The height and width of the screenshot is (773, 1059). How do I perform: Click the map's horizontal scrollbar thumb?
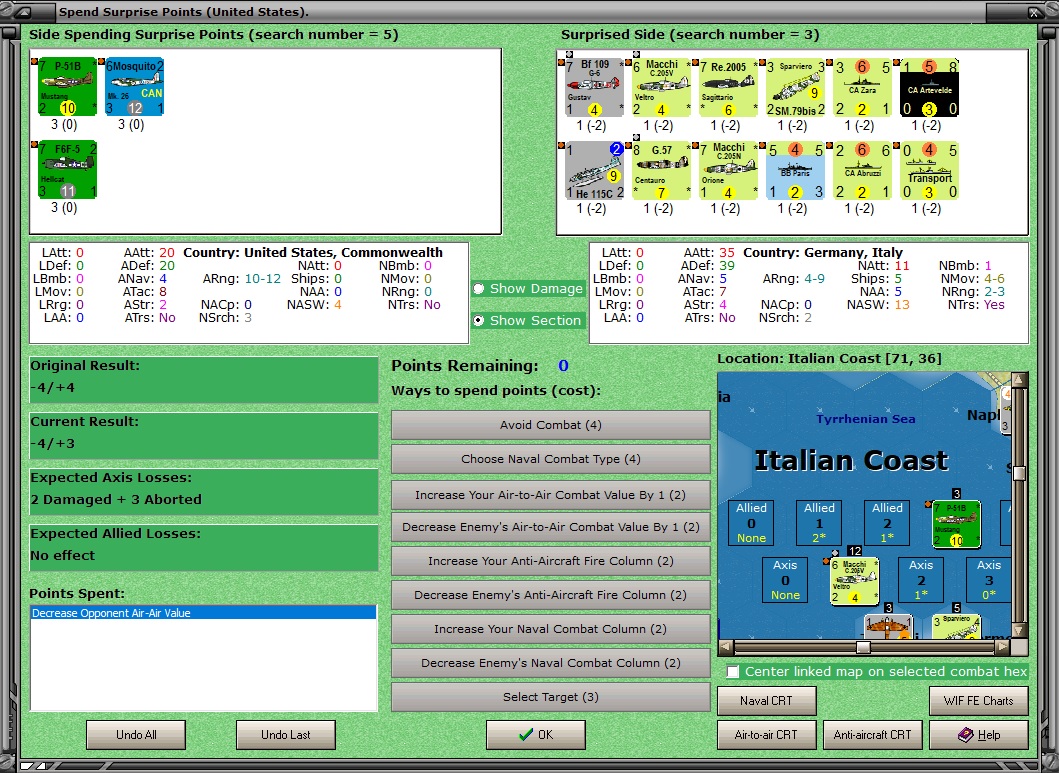click(x=863, y=647)
